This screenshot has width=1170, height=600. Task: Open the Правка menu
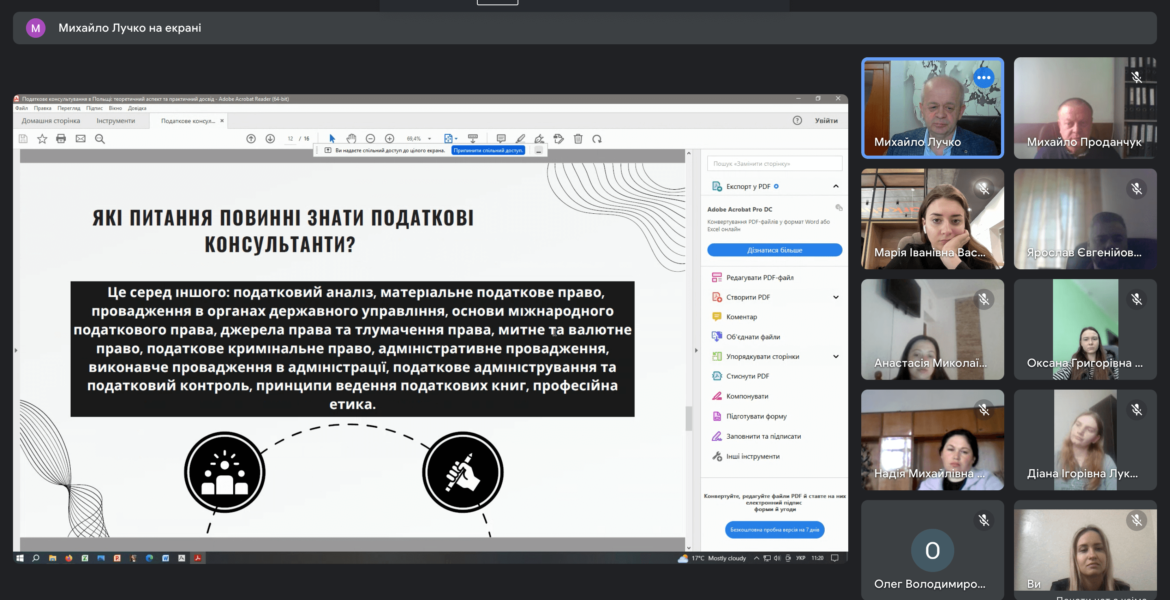(43, 108)
